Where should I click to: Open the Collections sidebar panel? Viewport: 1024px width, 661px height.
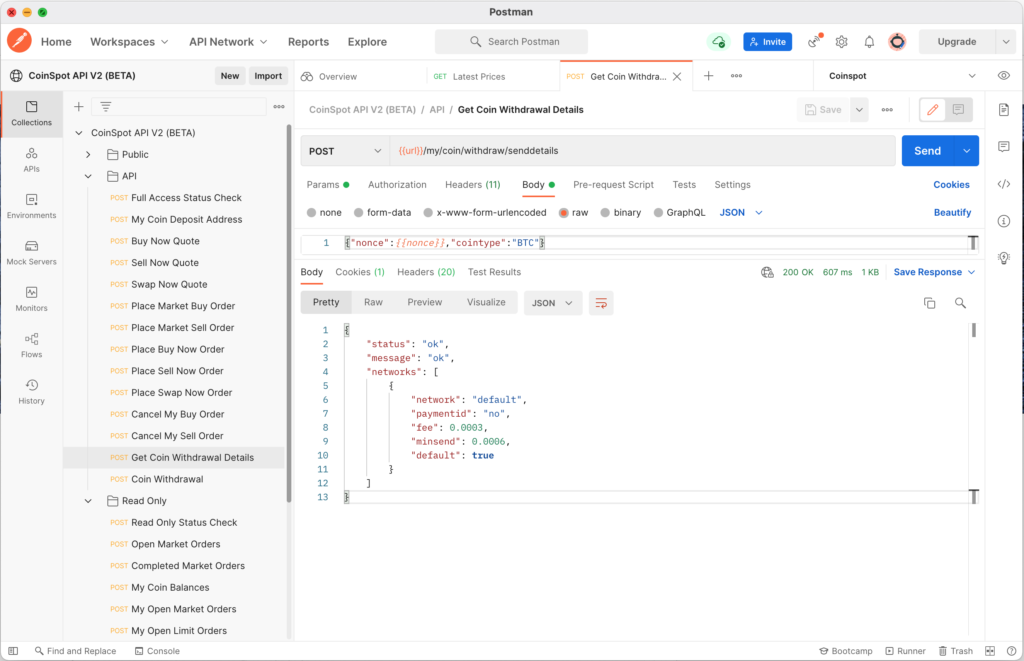(31, 113)
